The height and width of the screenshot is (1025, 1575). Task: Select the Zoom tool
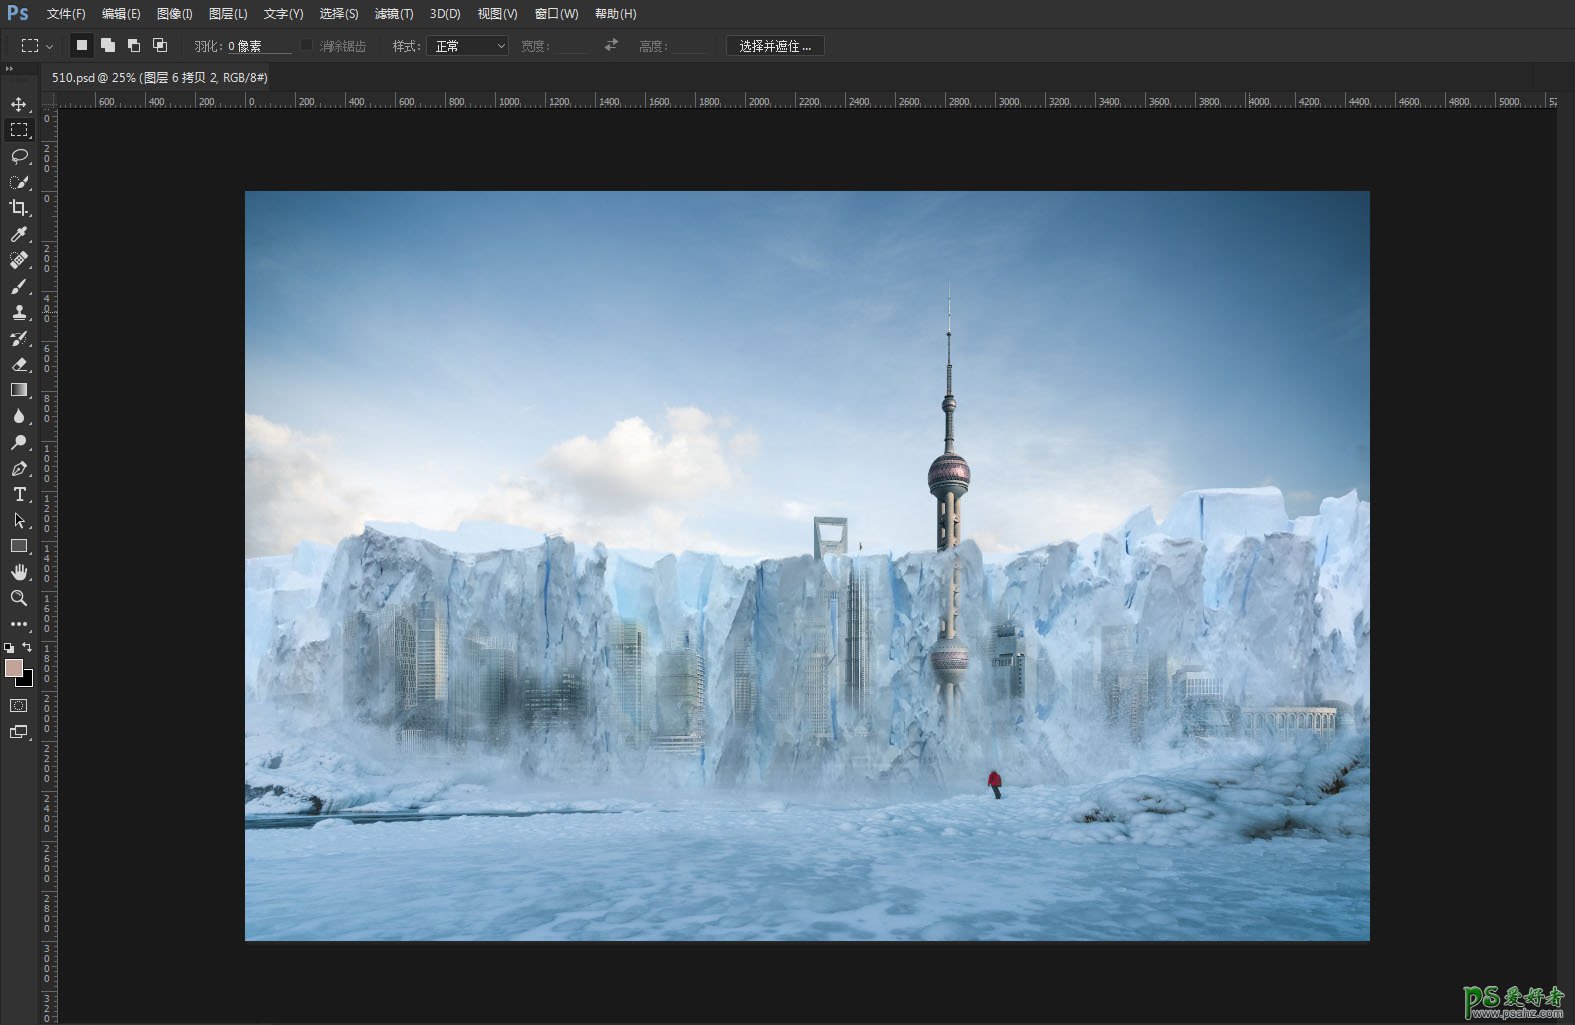click(19, 598)
